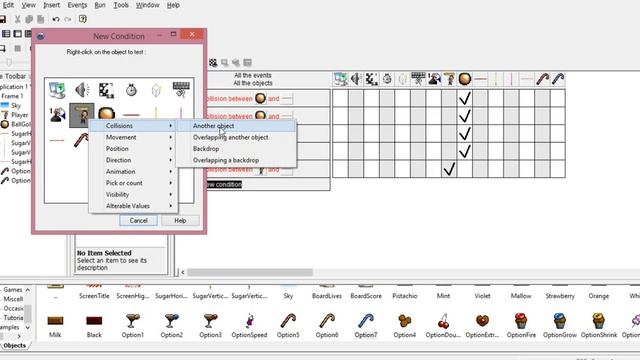Click the Save icon in main toolbar
Viewport: 640px width, 360px height.
[3, 19]
